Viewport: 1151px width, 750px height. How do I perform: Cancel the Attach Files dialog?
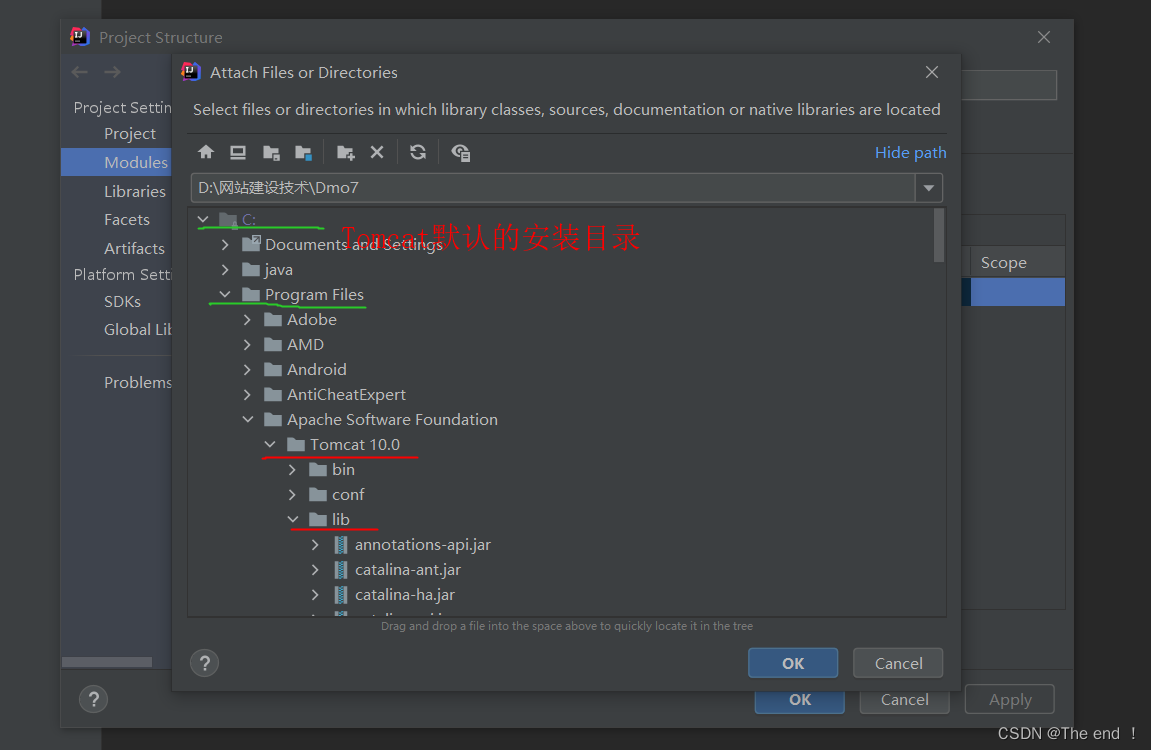point(898,663)
